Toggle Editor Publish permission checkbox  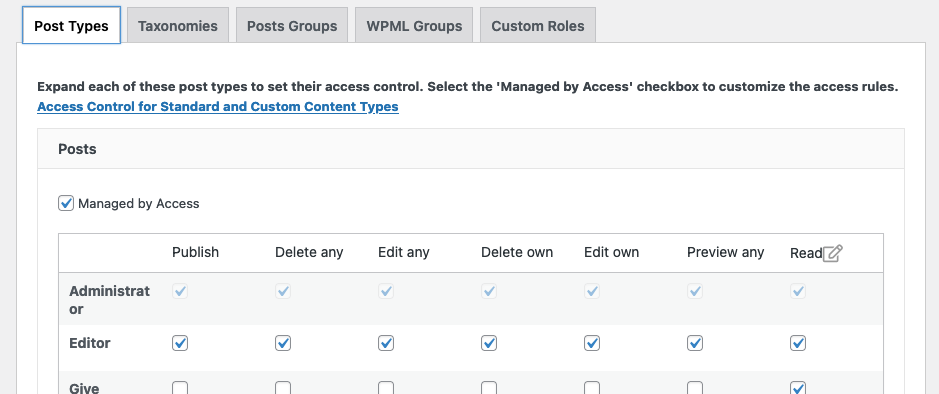(180, 343)
